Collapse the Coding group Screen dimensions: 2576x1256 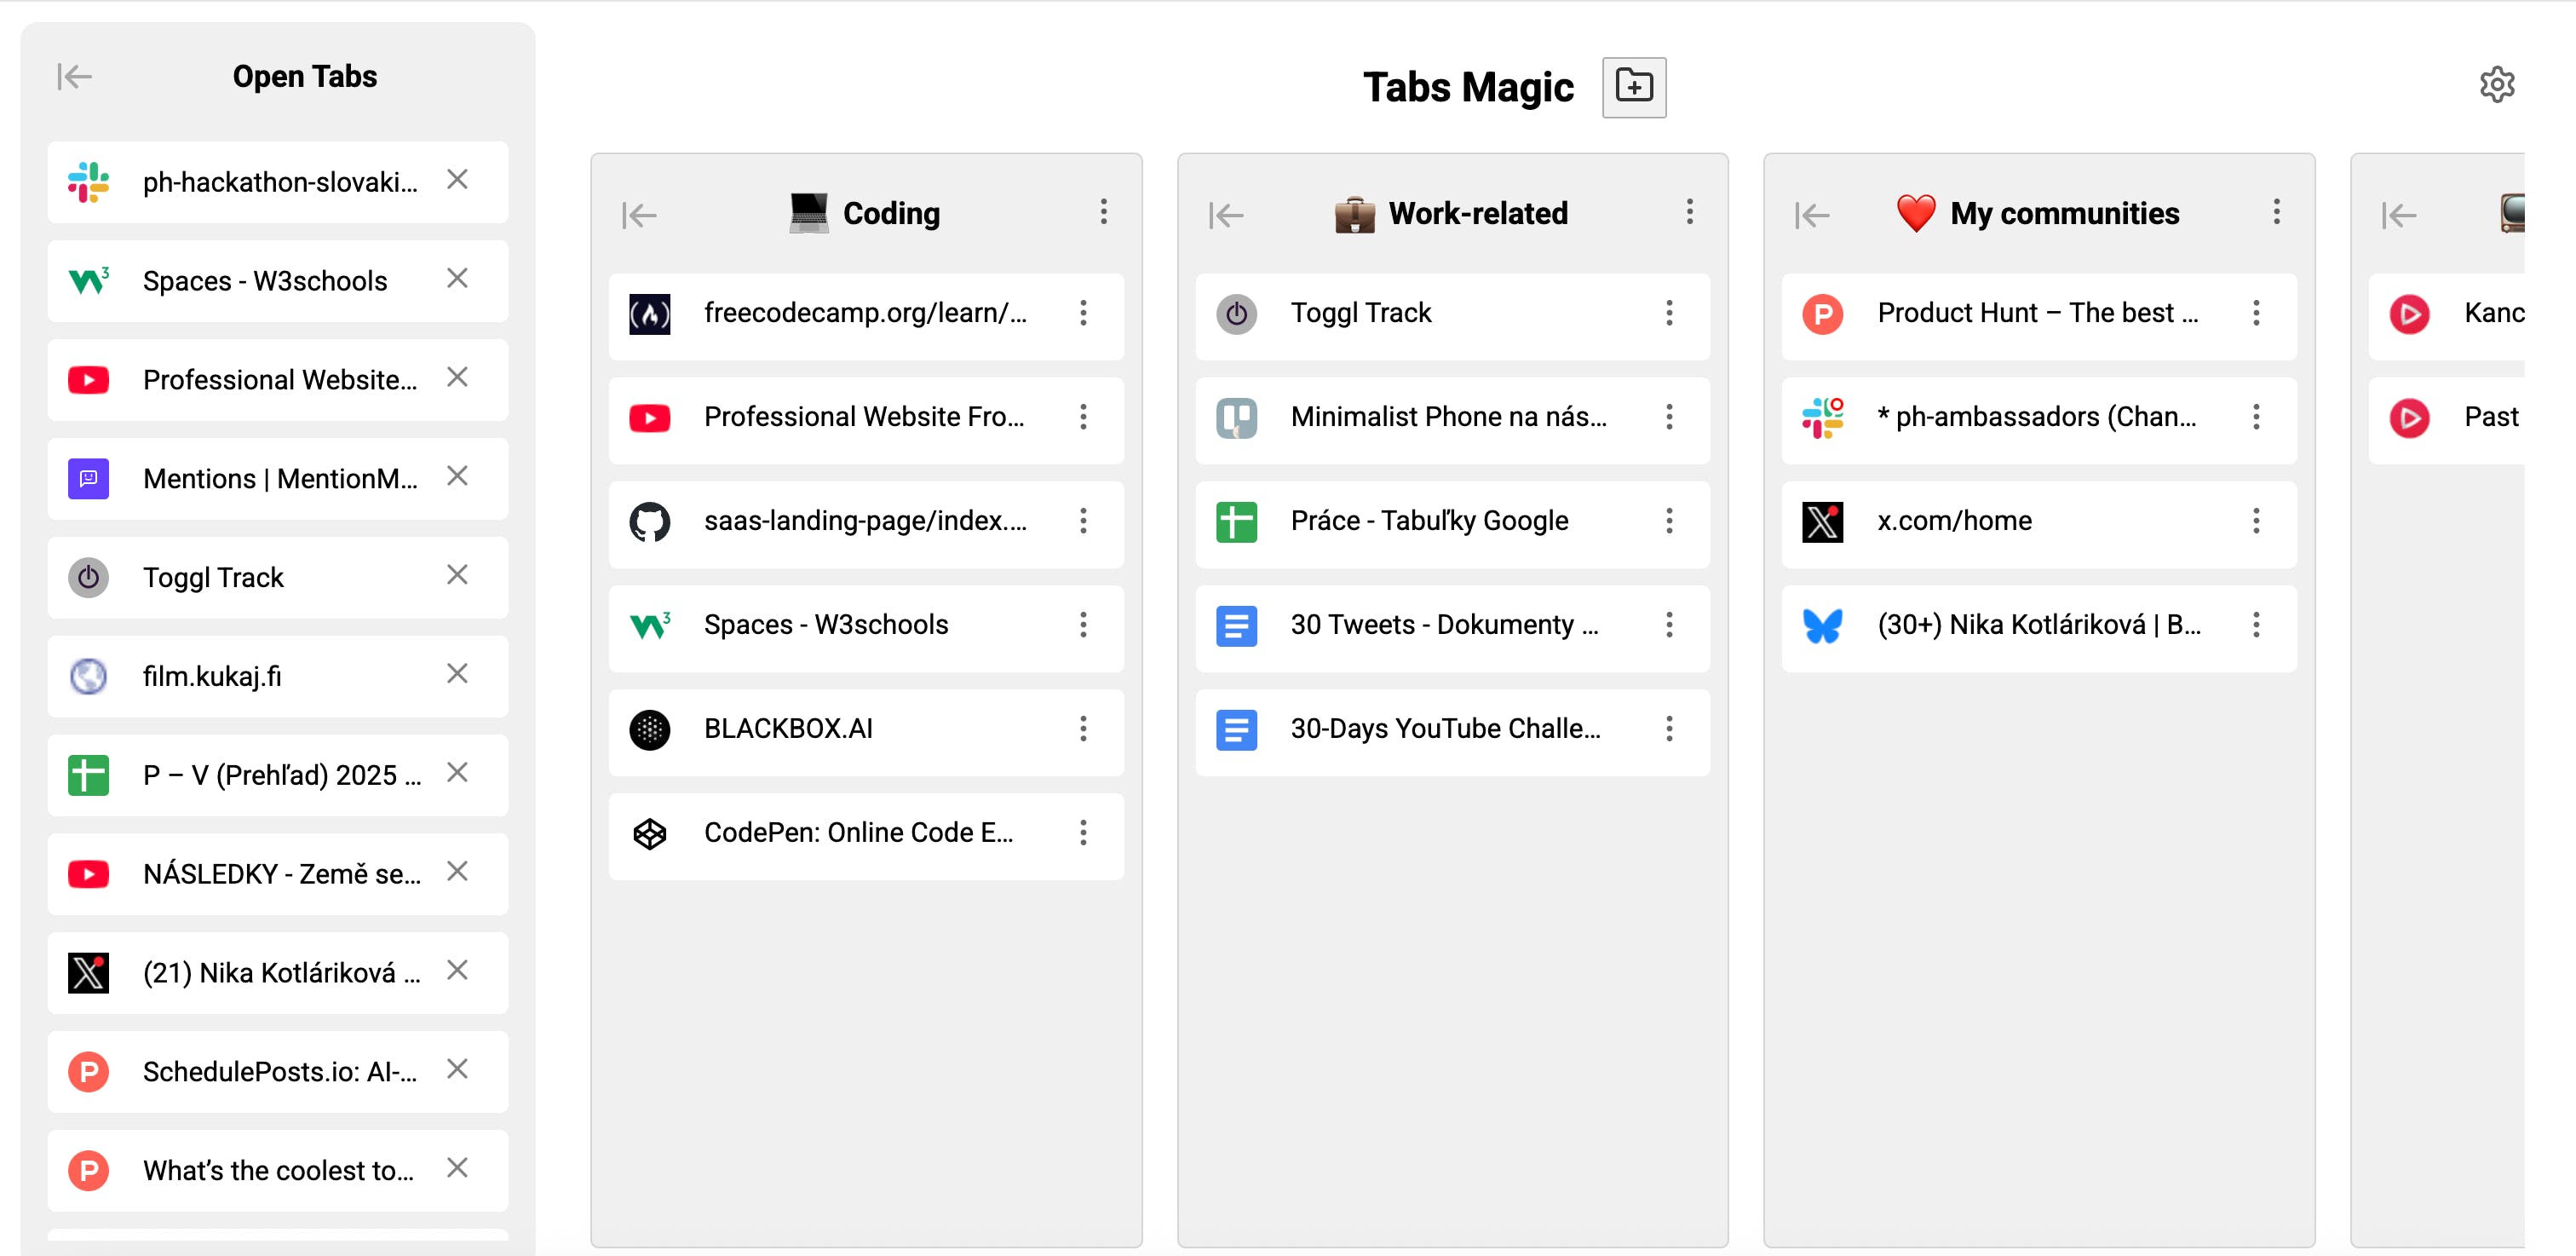[639, 214]
